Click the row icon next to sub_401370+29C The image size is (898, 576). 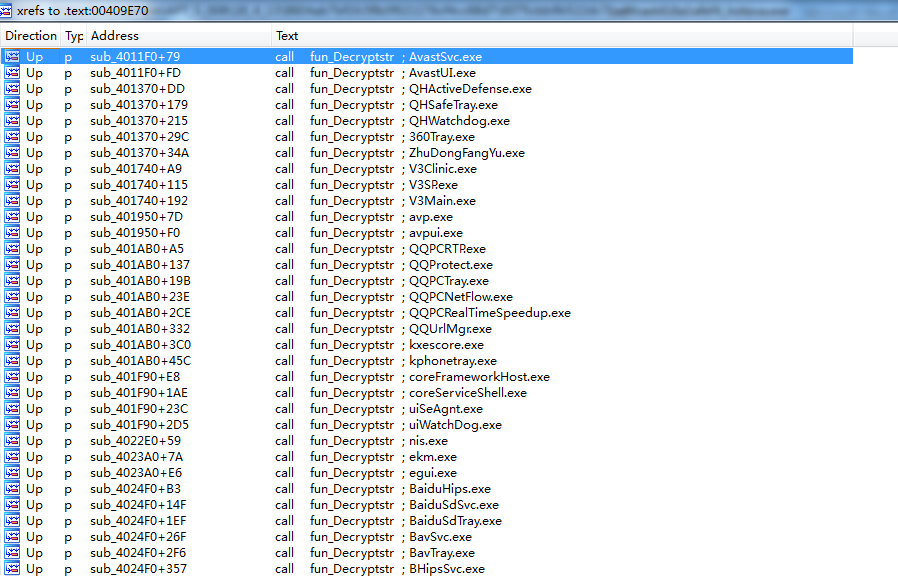[12, 137]
